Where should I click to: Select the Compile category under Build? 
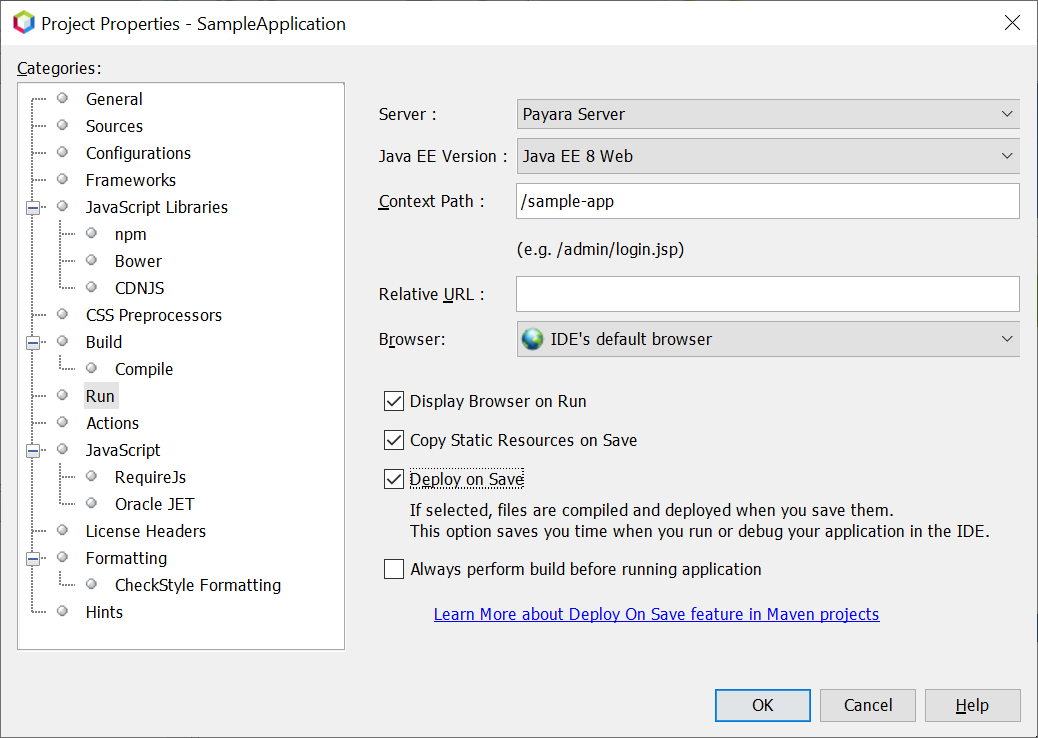tap(143, 369)
